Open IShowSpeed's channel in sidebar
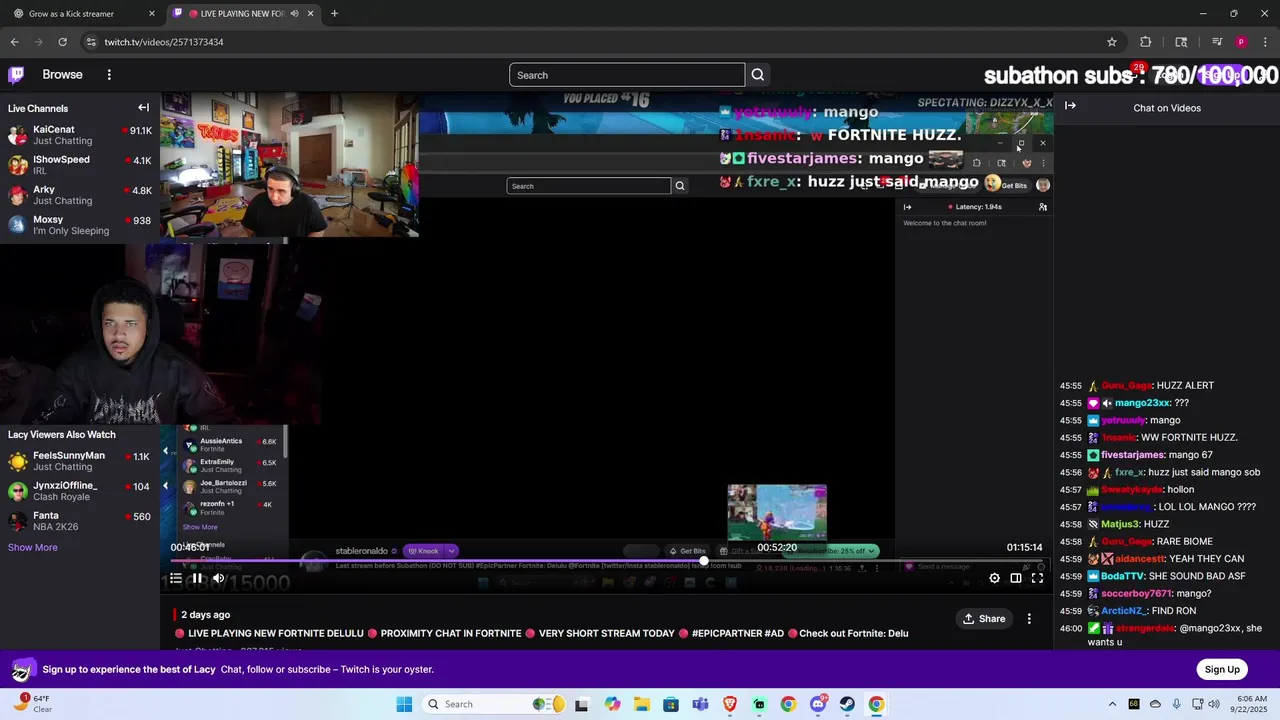Image resolution: width=1280 pixels, height=720 pixels. (x=80, y=165)
